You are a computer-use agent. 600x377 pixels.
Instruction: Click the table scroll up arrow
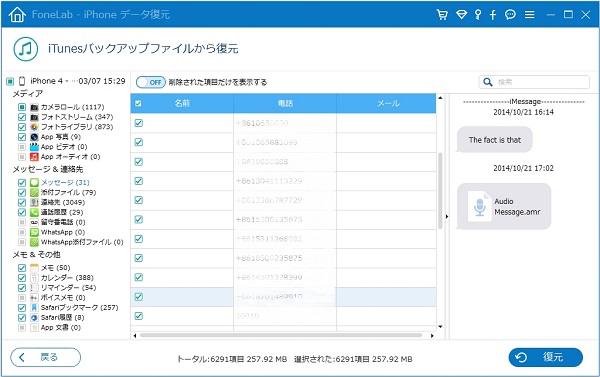click(x=440, y=98)
